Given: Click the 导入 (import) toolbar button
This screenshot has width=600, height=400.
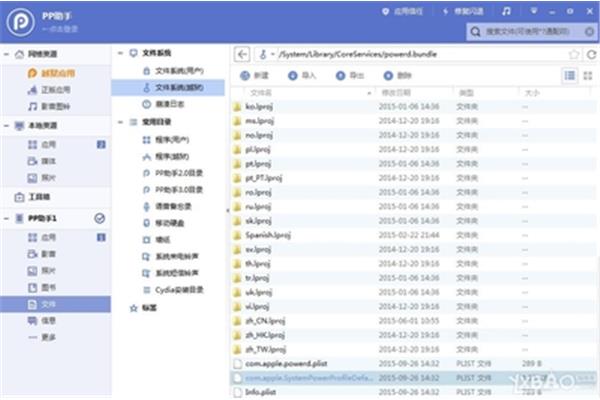Looking at the screenshot, I should coord(302,75).
